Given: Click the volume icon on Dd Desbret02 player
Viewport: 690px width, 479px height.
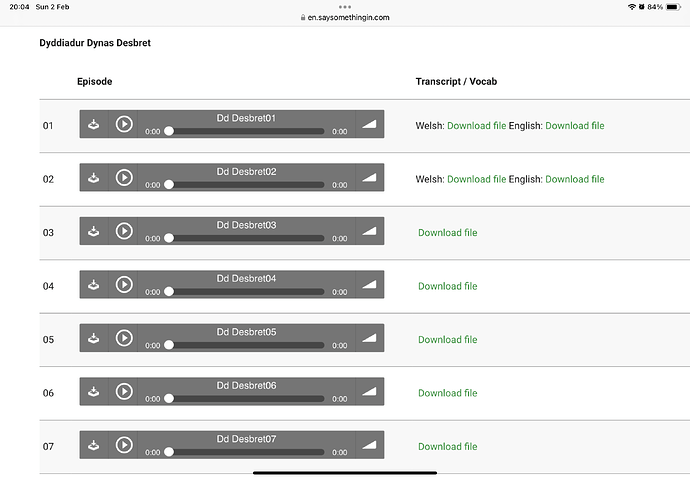Looking at the screenshot, I should pos(369,178).
